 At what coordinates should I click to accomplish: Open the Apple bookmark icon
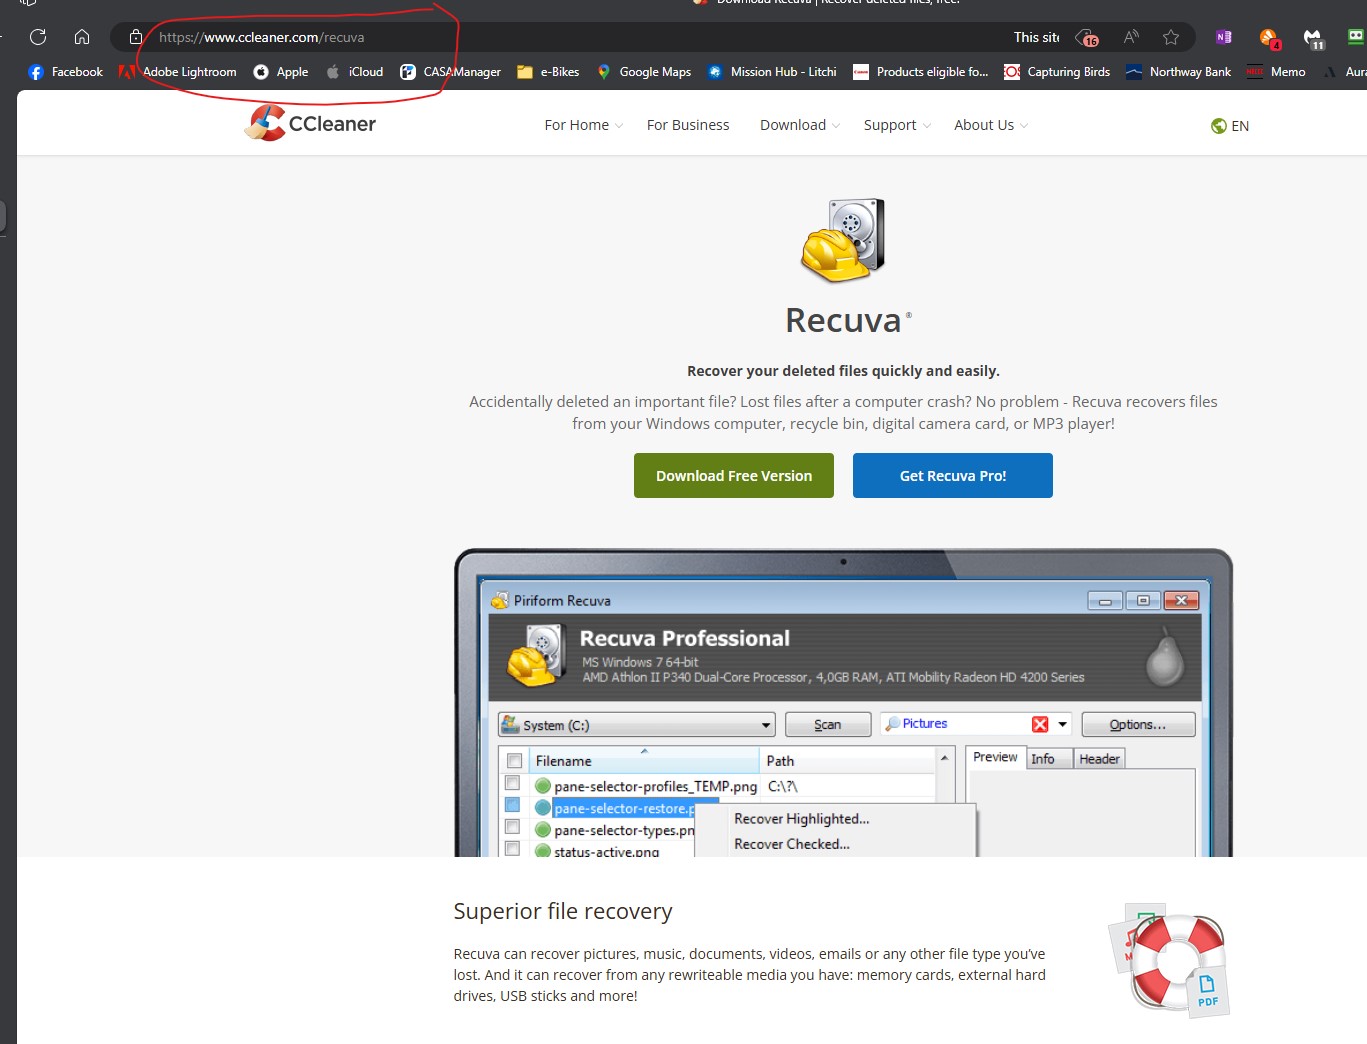259,71
